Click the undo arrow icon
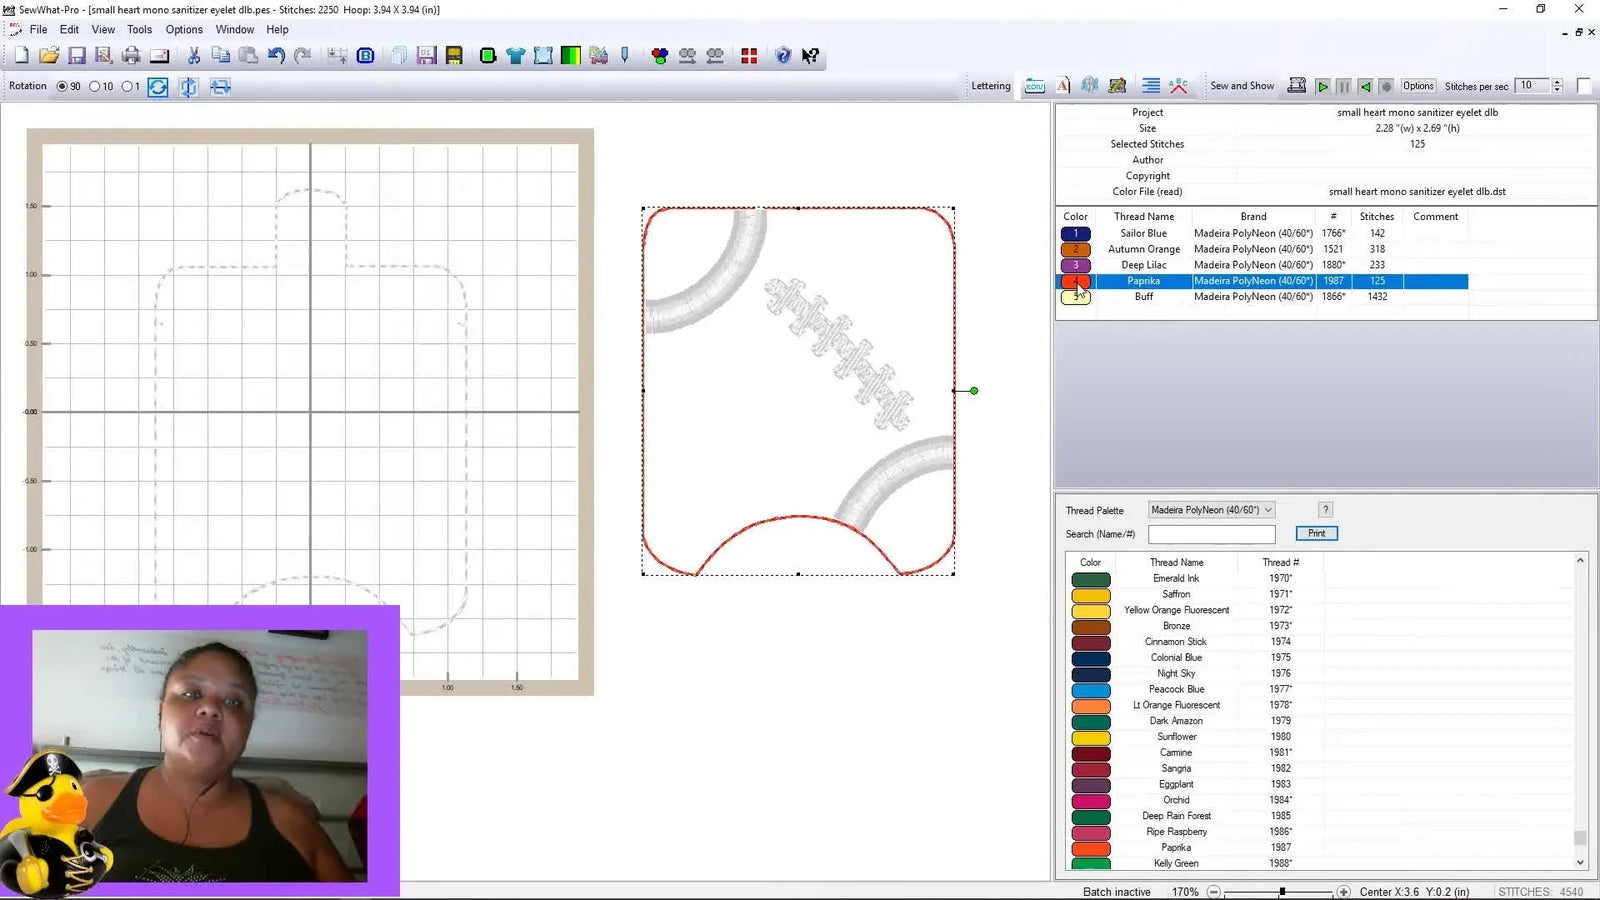The image size is (1600, 900). tap(276, 56)
